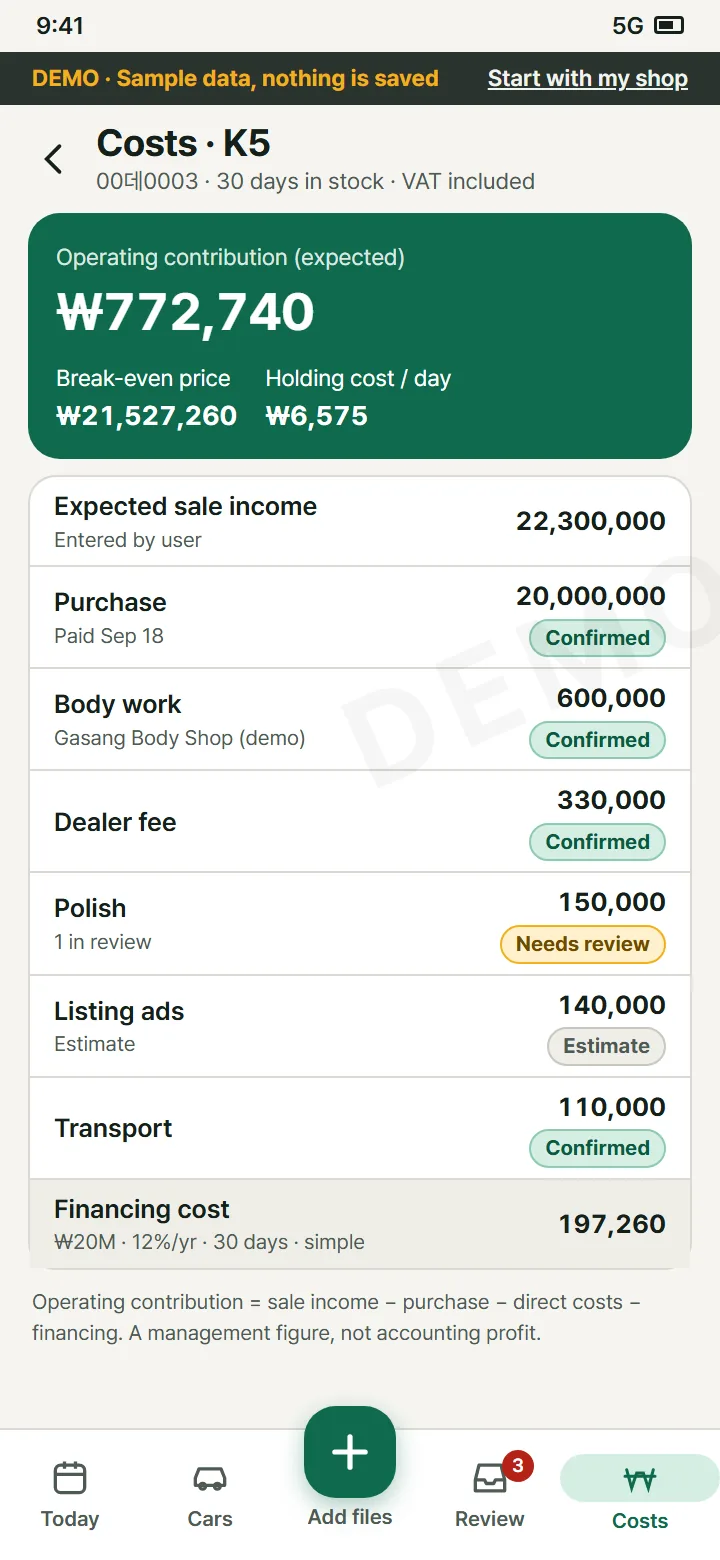
Task: Tap the Needs review badge on Polish
Action: pos(583,944)
